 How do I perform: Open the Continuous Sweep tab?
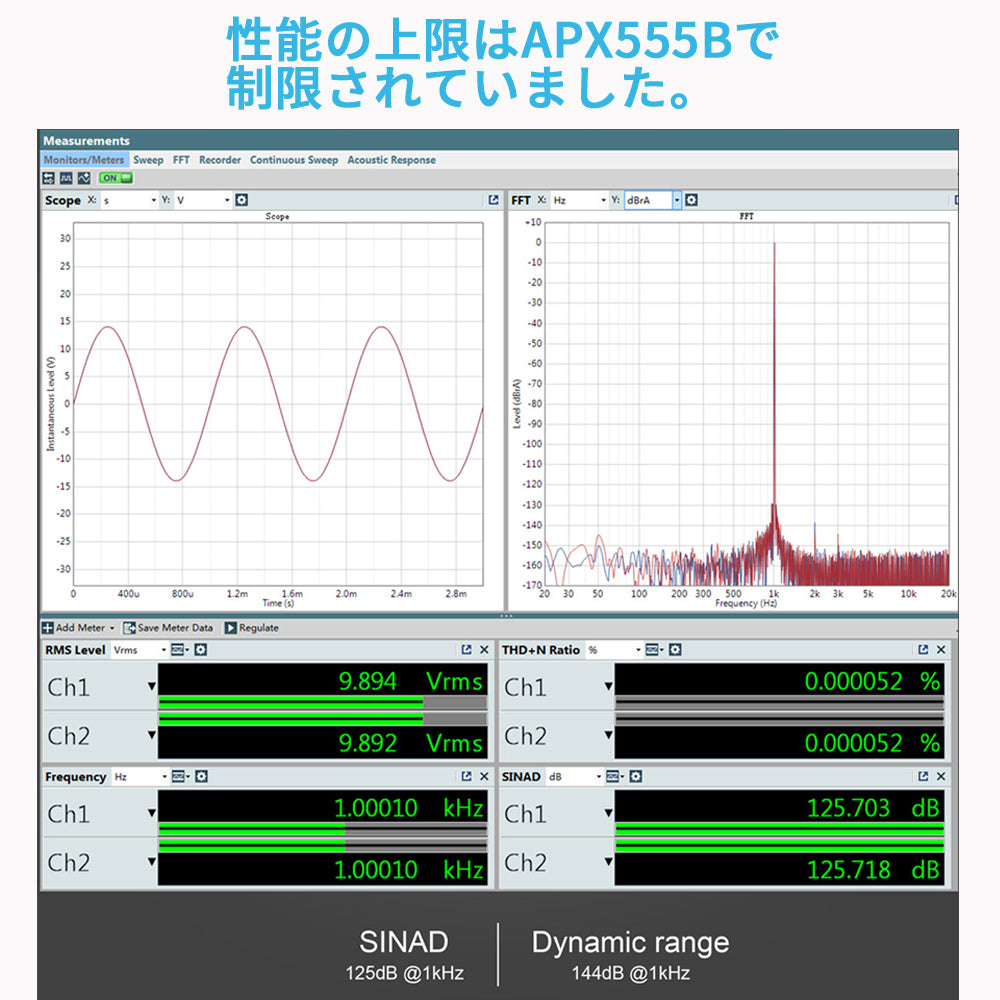point(294,160)
